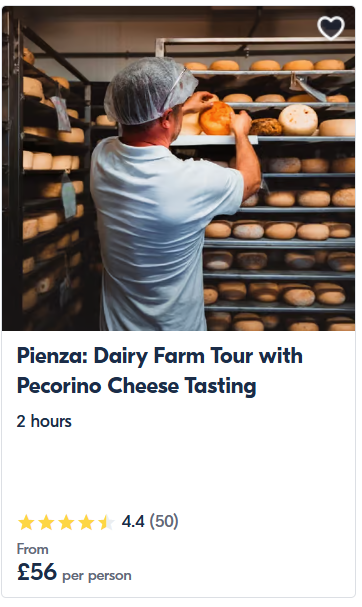Open the (50) reviews count

tap(164, 521)
